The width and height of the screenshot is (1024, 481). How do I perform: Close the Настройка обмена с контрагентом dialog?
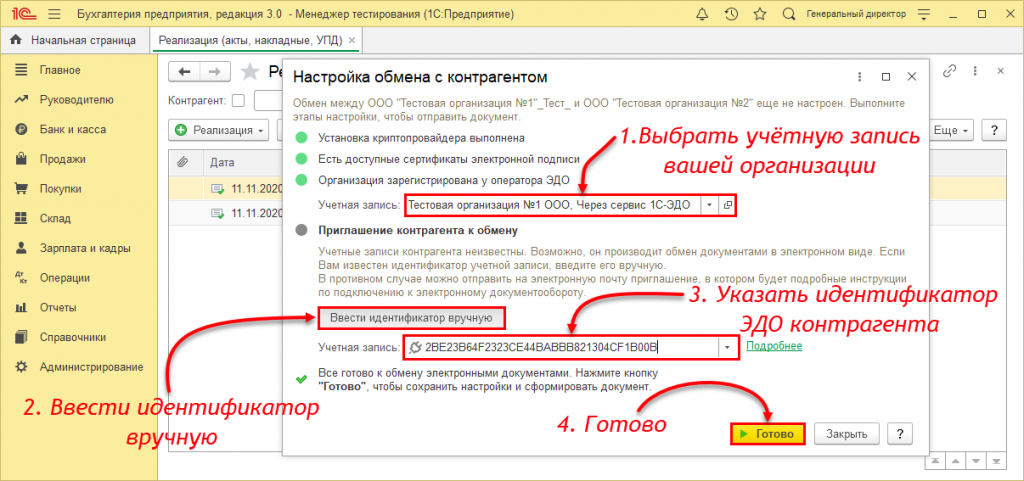pos(912,76)
